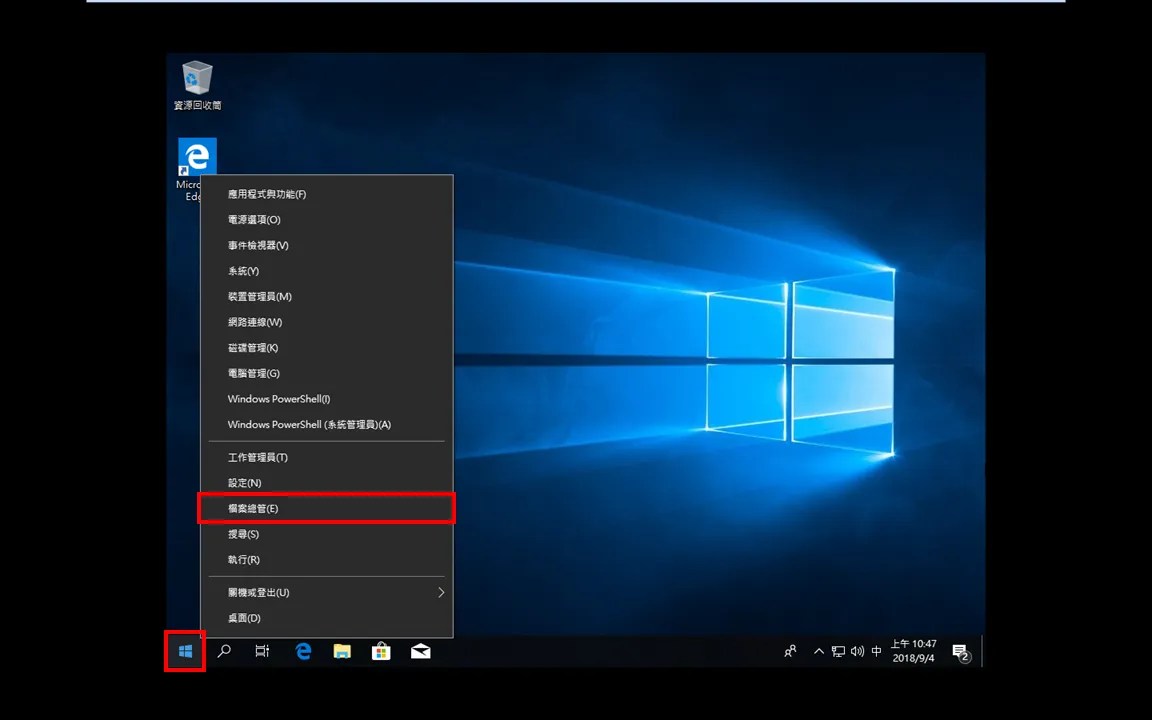Screen dimensions: 1152x720
Task: Open Microsoft Store taskbar icon
Action: (381, 651)
